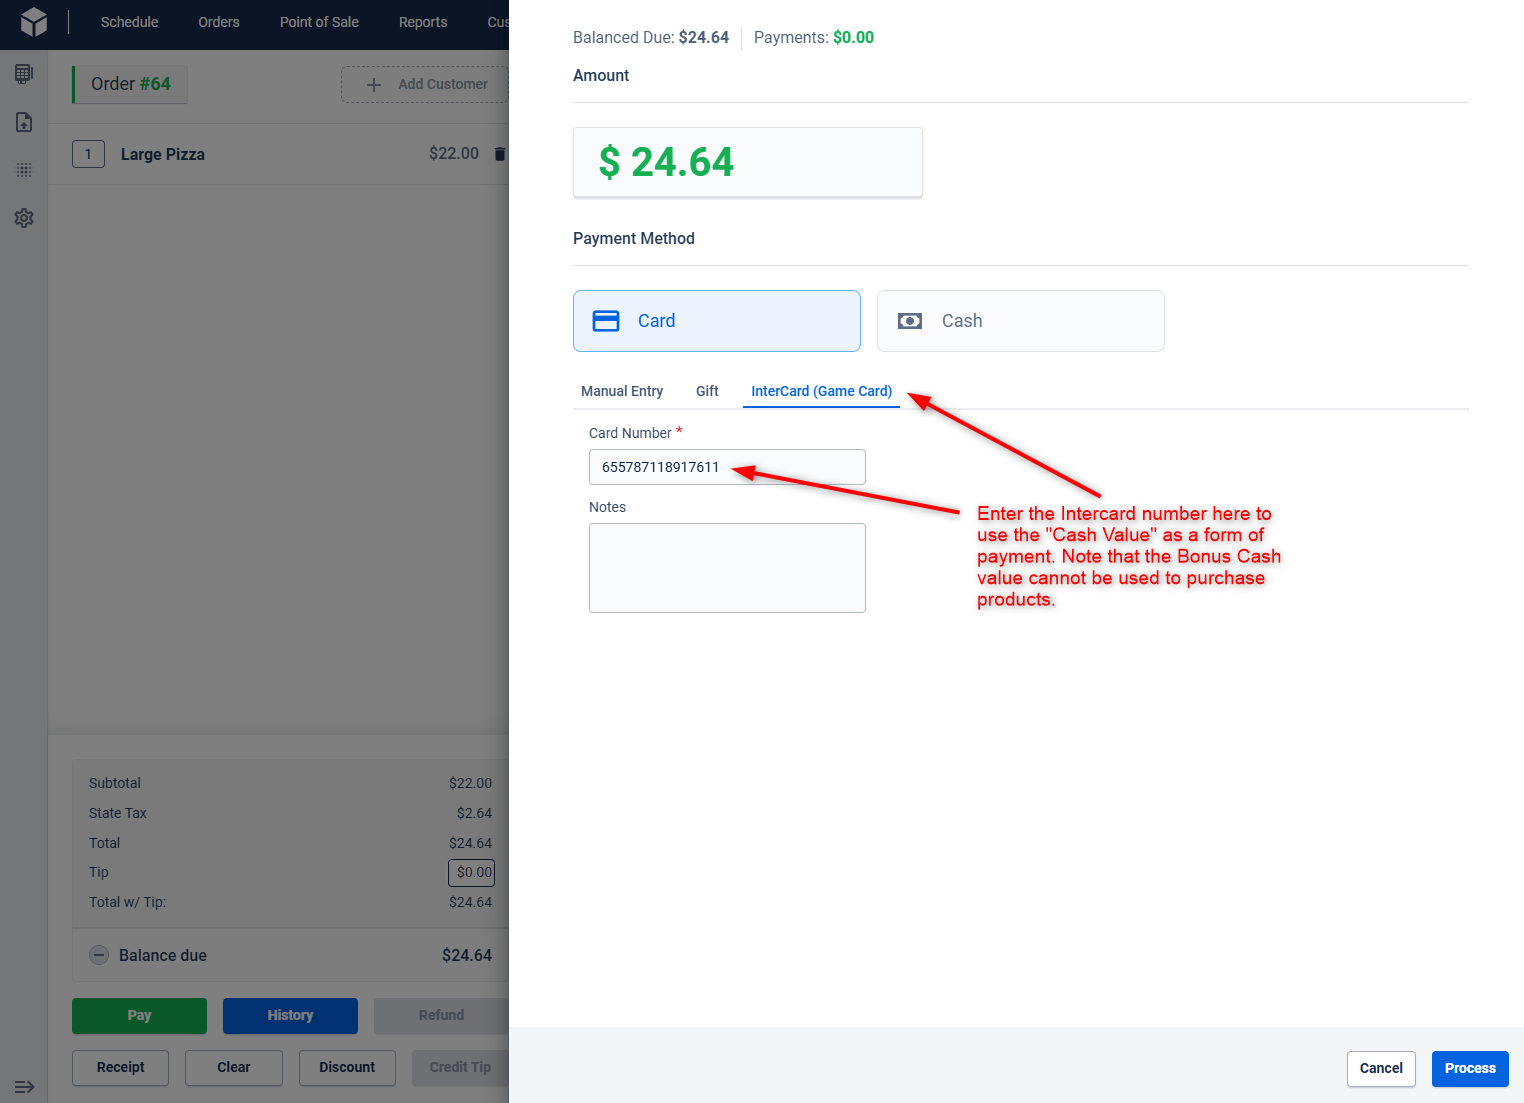Switch to the Gift tab
The width and height of the screenshot is (1524, 1103).
click(x=707, y=391)
